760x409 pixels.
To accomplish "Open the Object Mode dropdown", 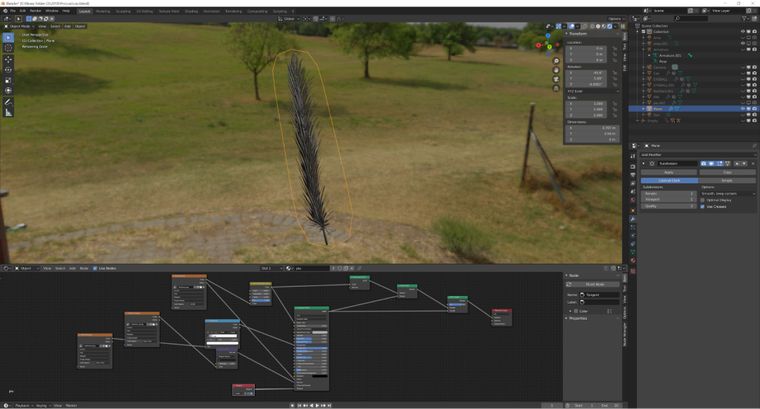I will coord(19,26).
